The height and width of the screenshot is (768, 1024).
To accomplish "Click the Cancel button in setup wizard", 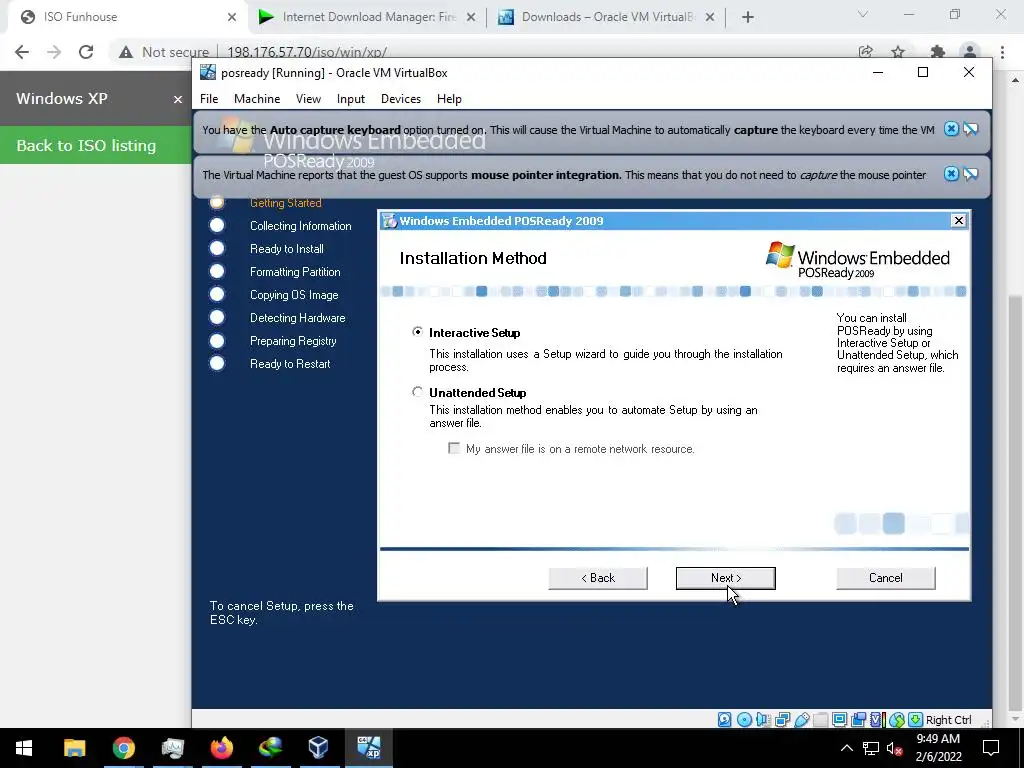I will [886, 578].
